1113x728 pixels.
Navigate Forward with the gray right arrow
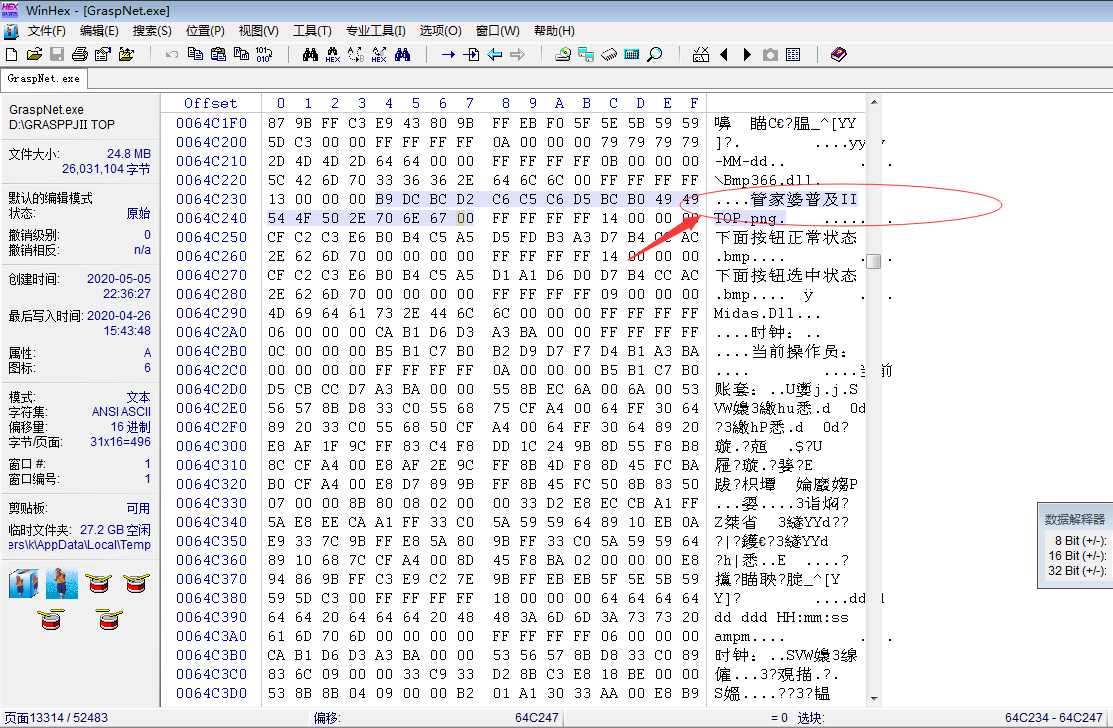click(517, 55)
